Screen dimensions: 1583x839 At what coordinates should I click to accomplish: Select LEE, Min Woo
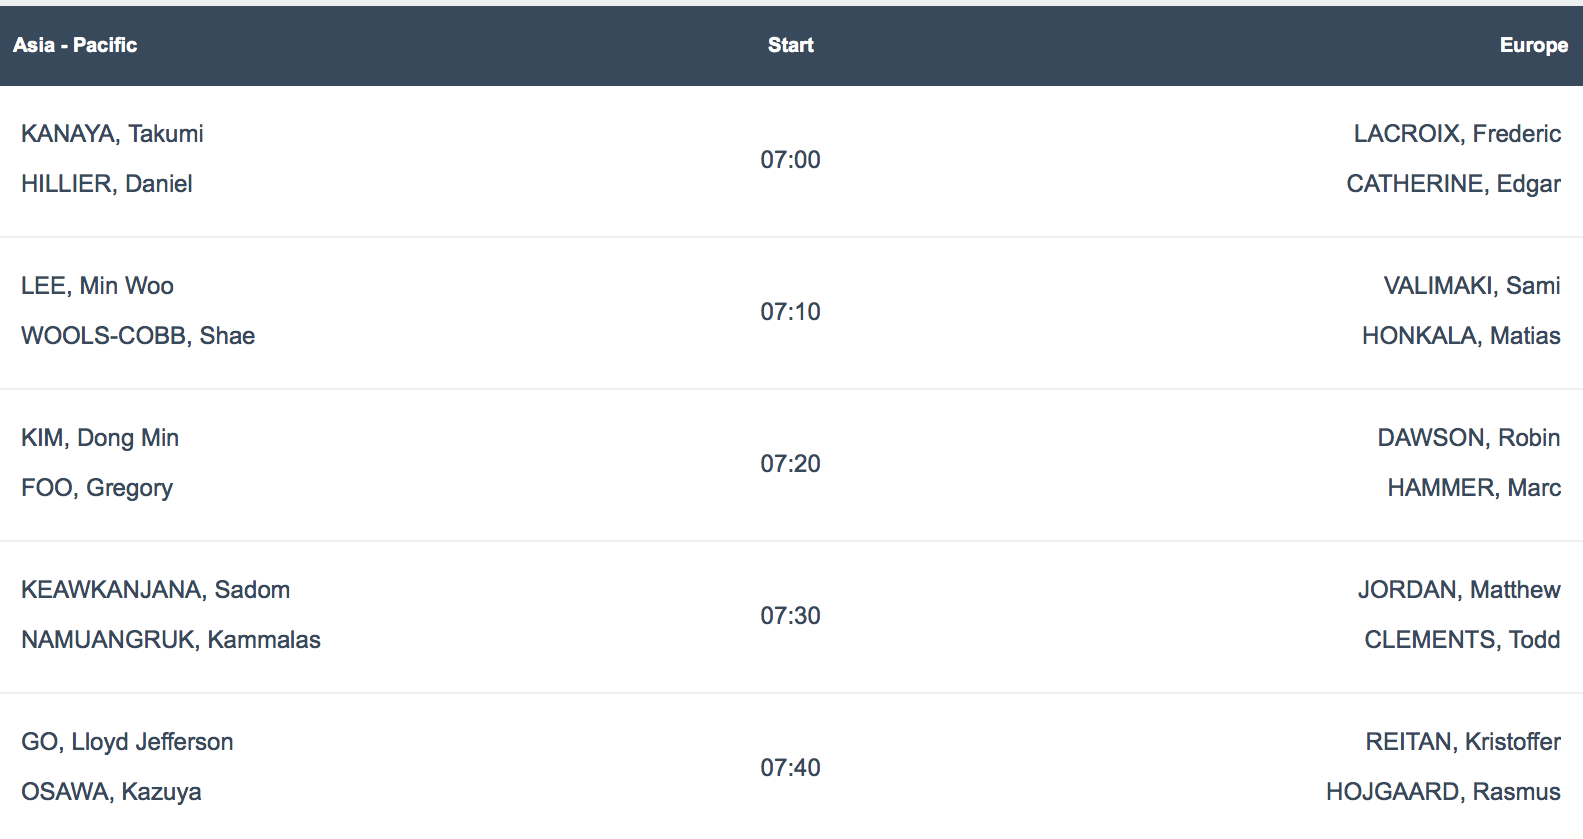pos(97,286)
